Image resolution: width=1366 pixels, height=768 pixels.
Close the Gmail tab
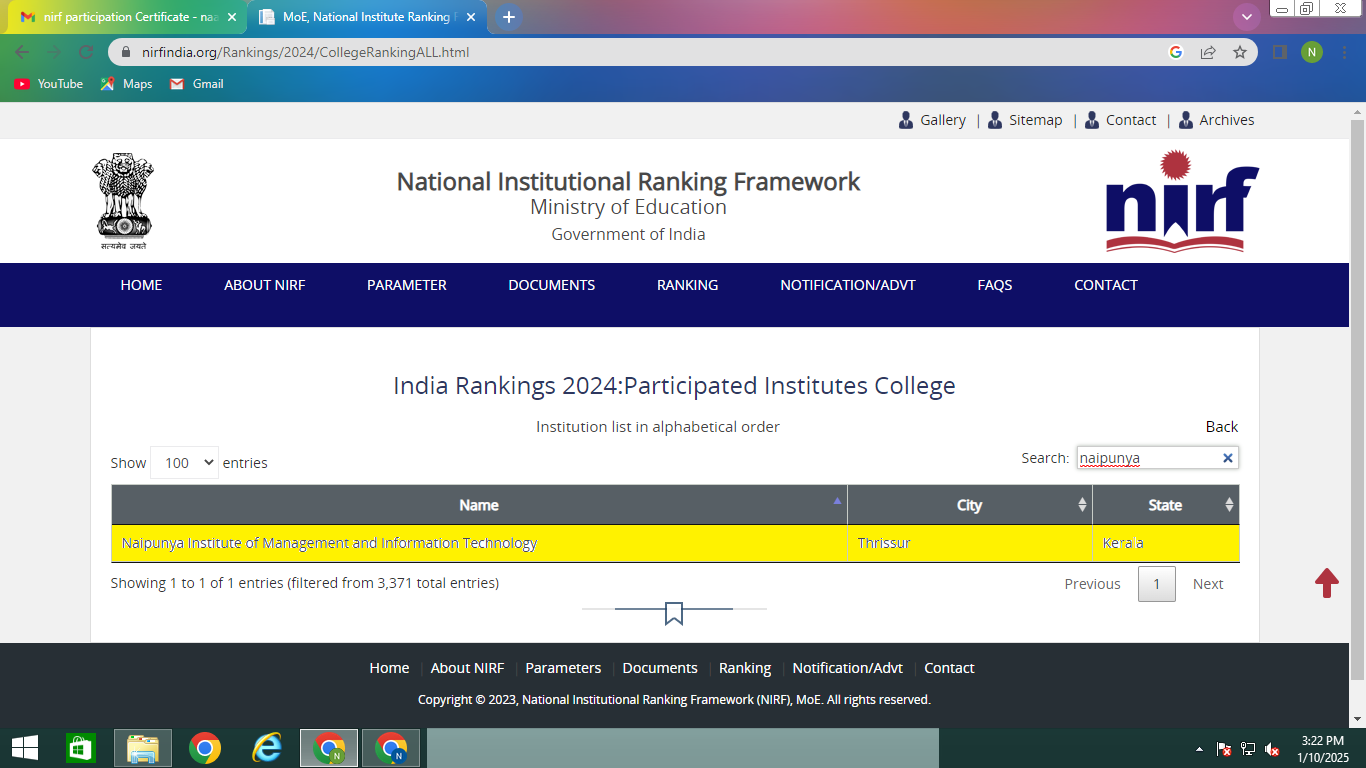coord(232,17)
